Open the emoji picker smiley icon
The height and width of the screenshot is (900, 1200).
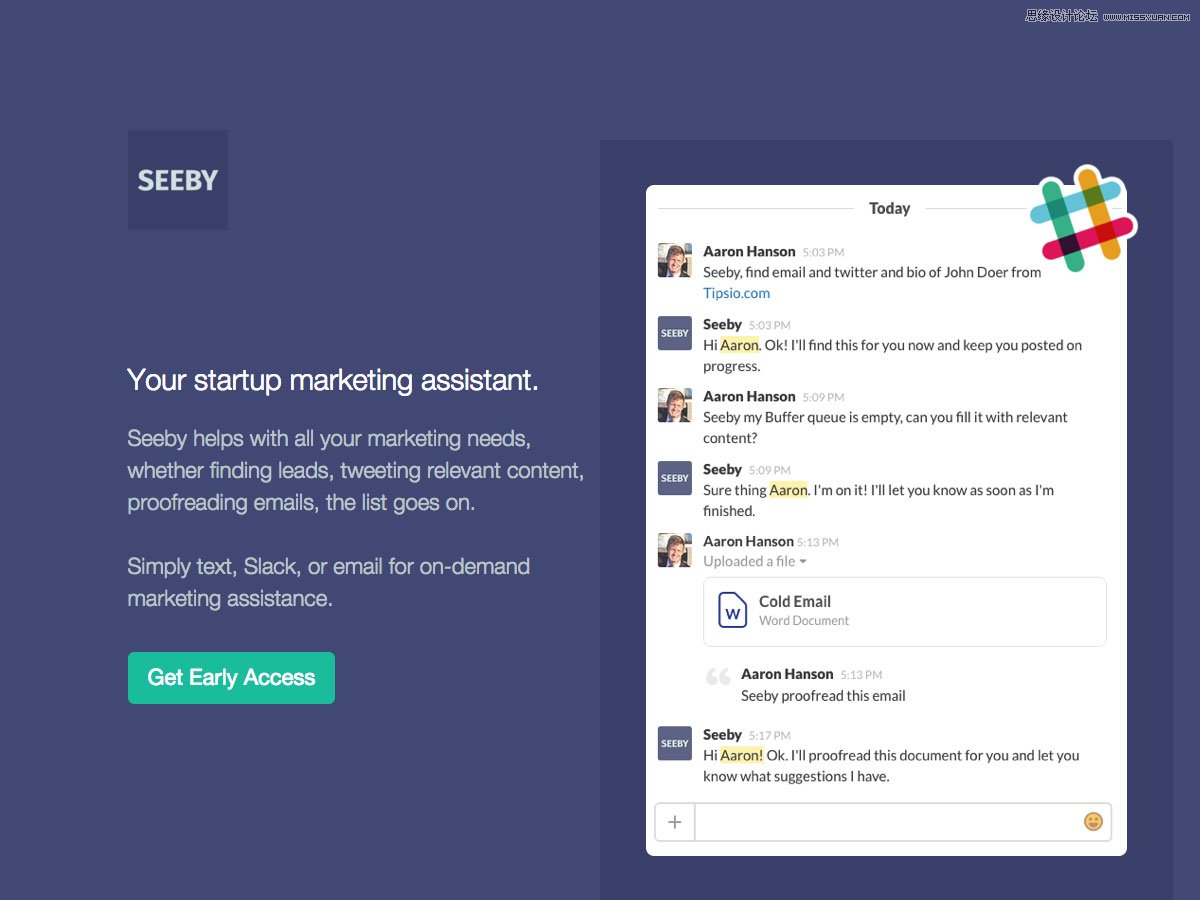coord(1093,821)
